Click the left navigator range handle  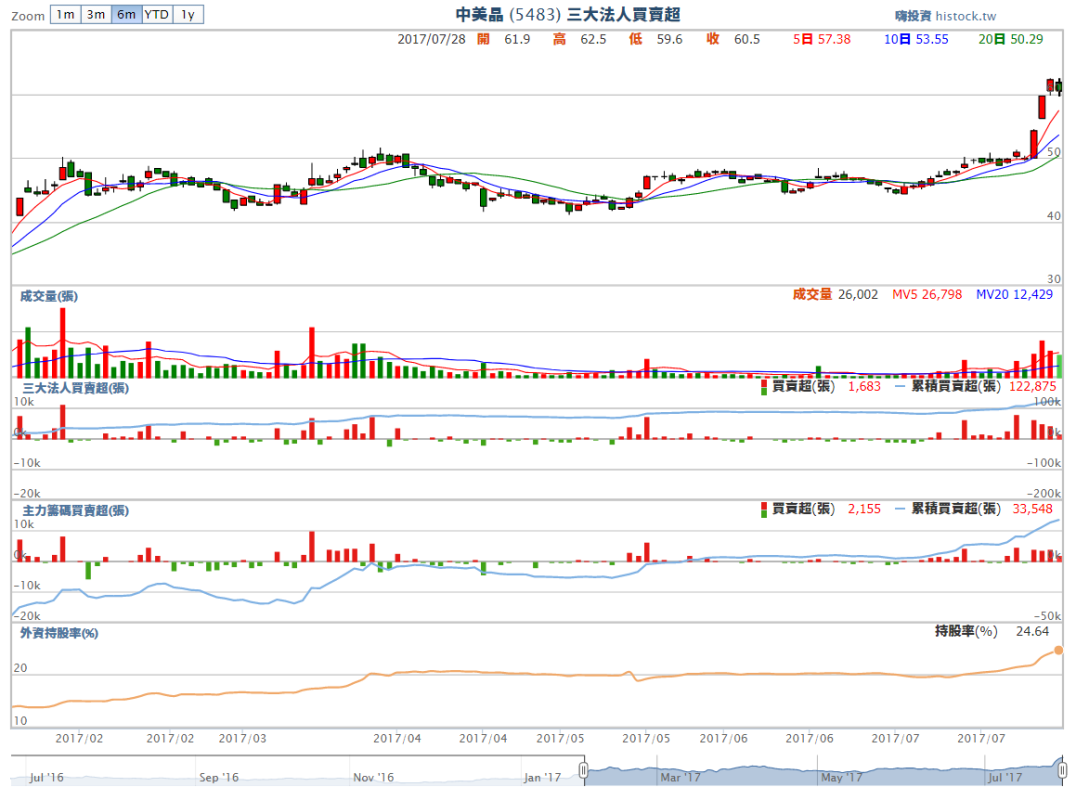tap(584, 770)
